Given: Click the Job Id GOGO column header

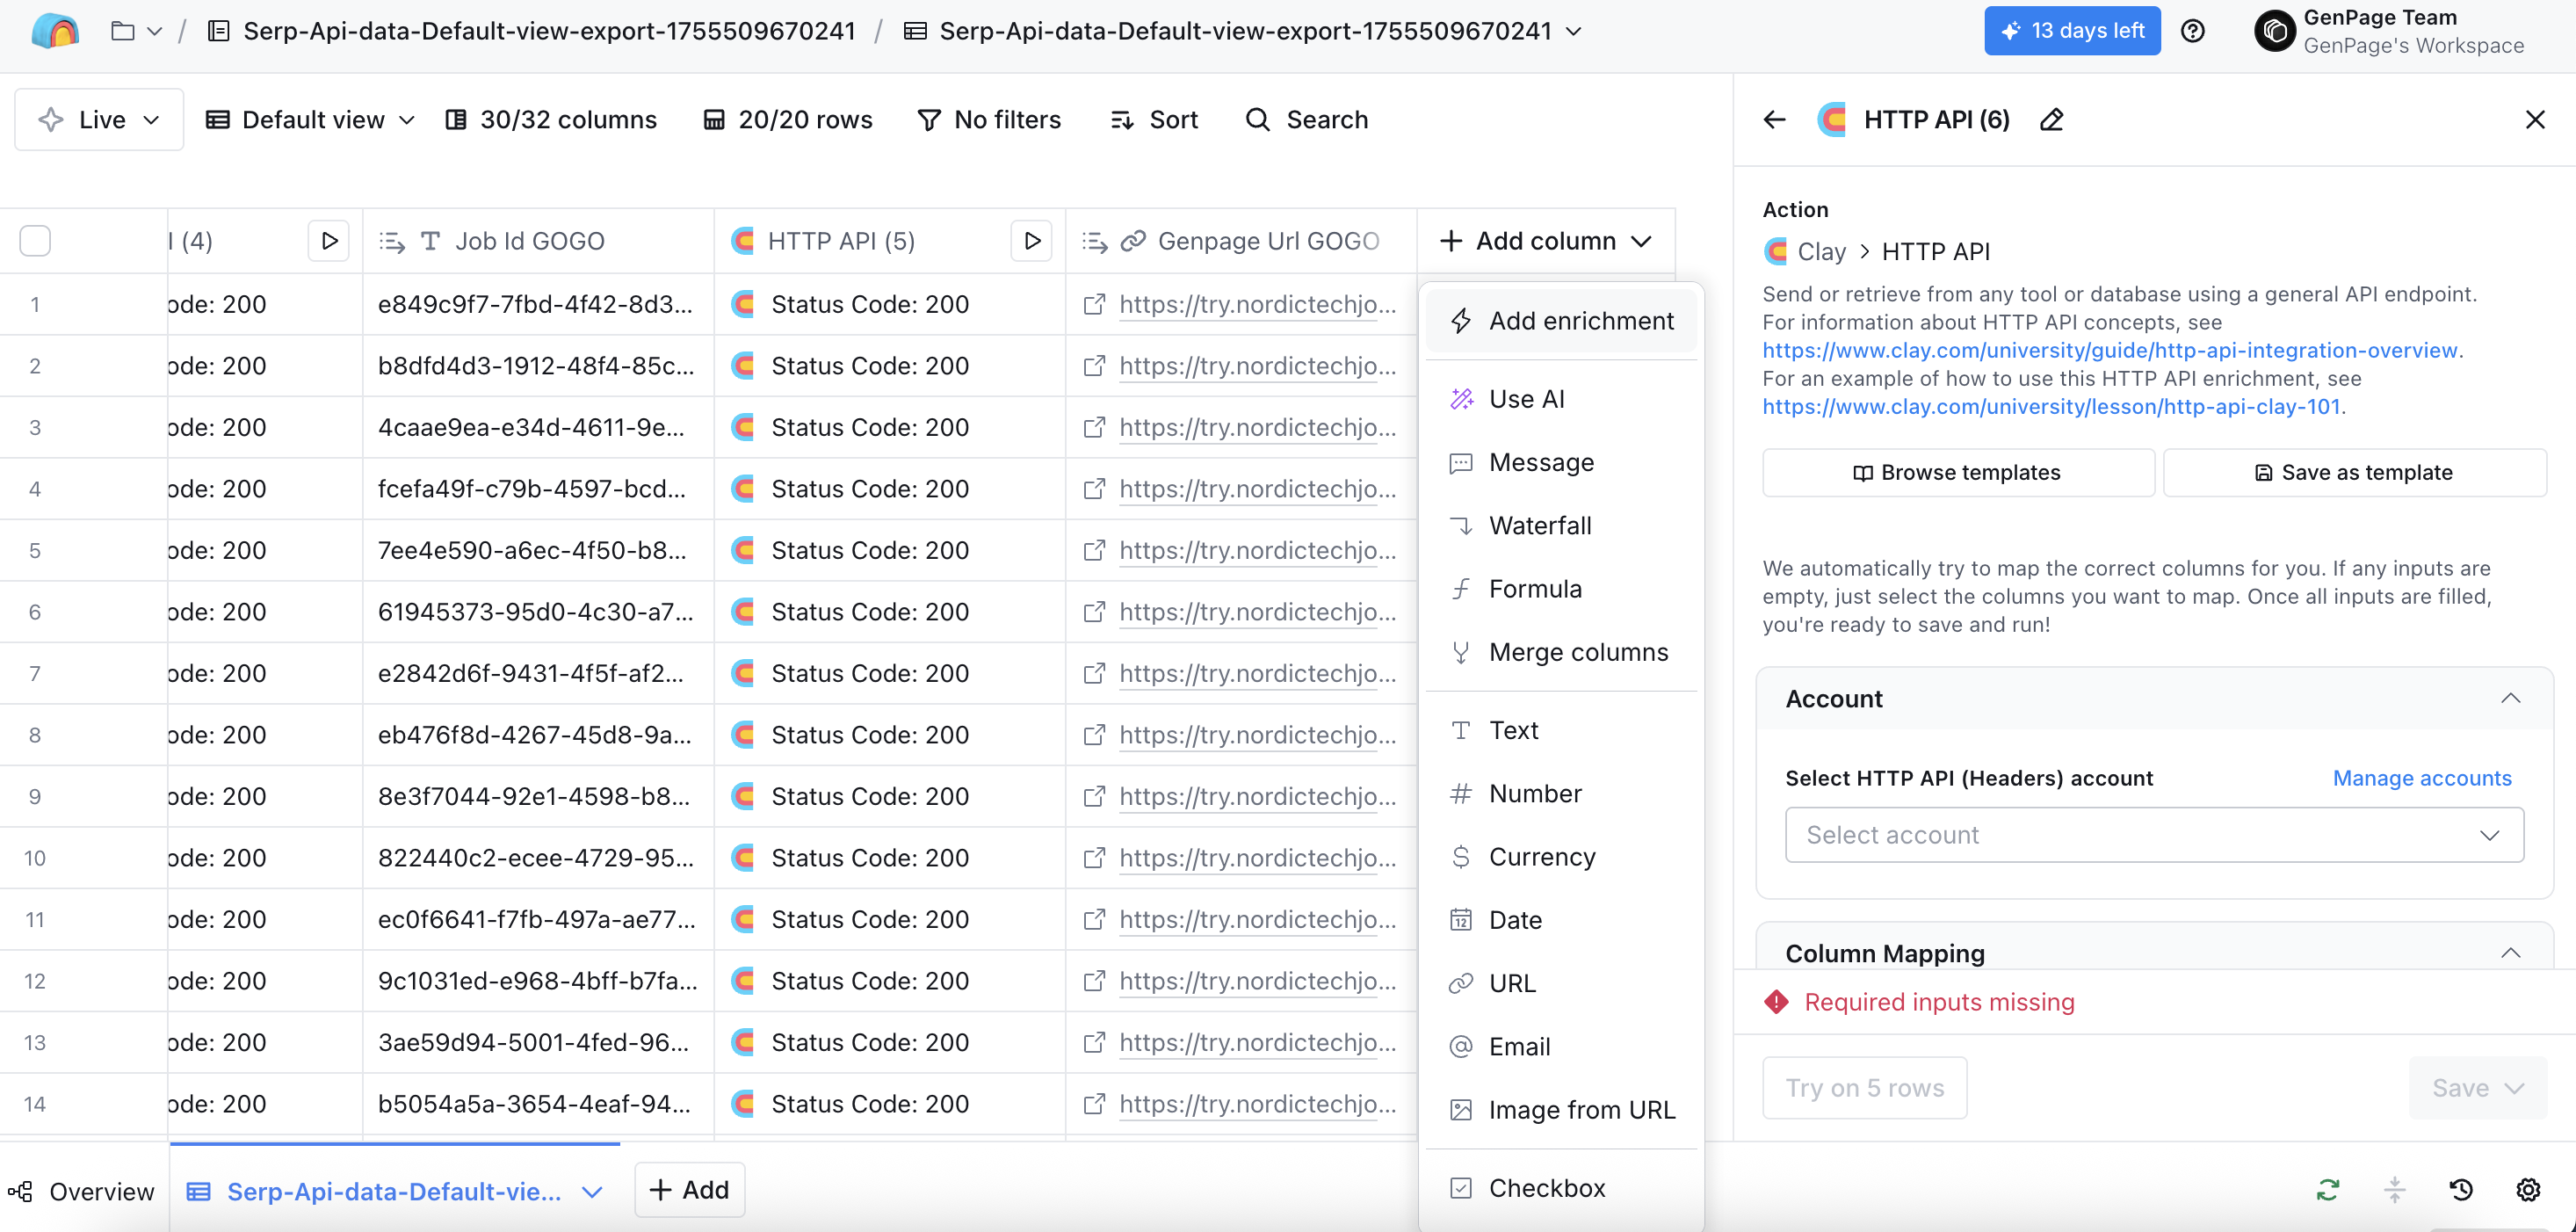Looking at the screenshot, I should point(538,241).
